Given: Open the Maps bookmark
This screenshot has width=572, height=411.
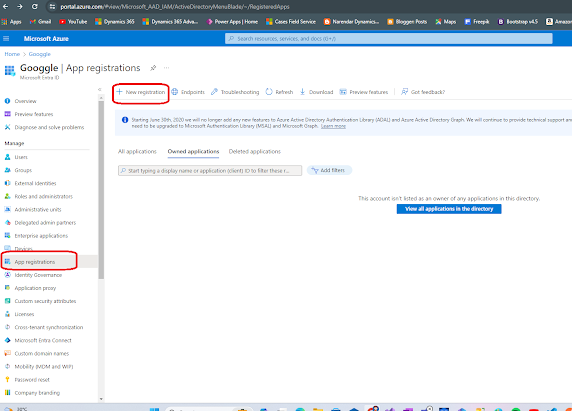Looking at the screenshot, I should pyautogui.click(x=445, y=22).
